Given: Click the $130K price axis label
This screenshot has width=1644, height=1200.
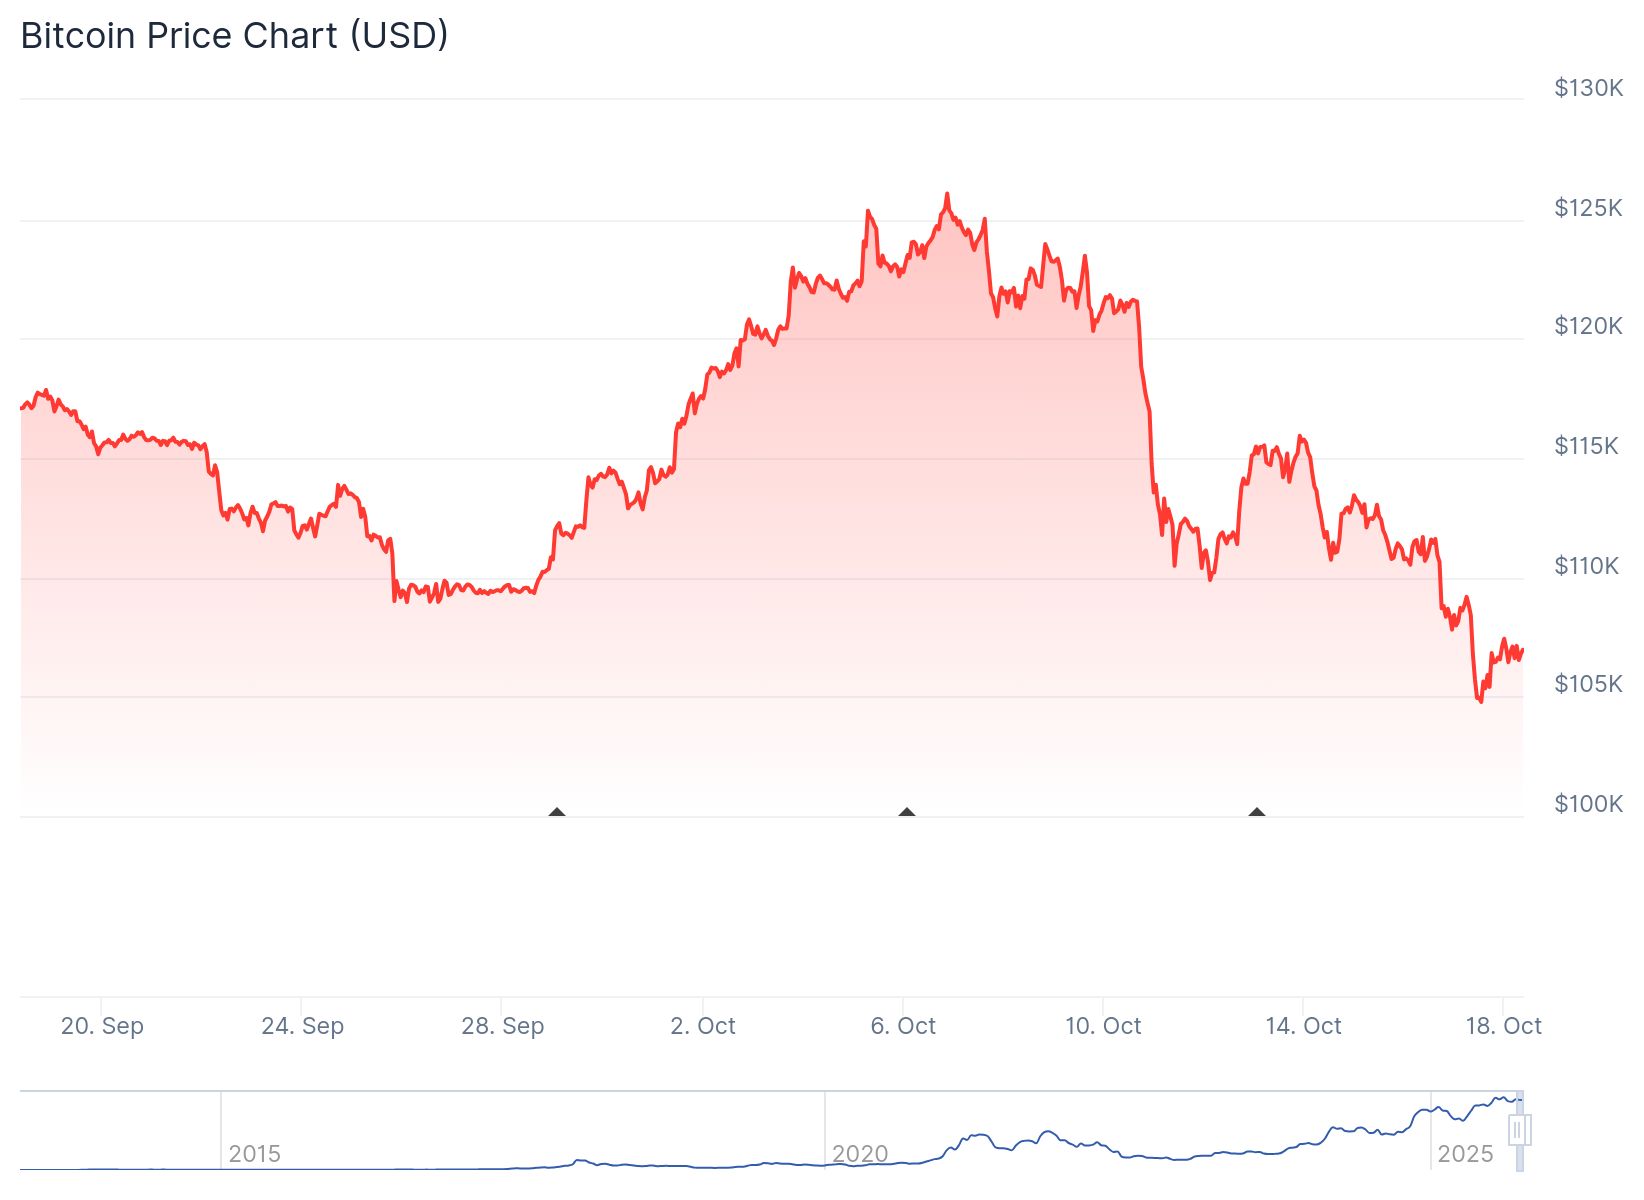Looking at the screenshot, I should [1588, 88].
